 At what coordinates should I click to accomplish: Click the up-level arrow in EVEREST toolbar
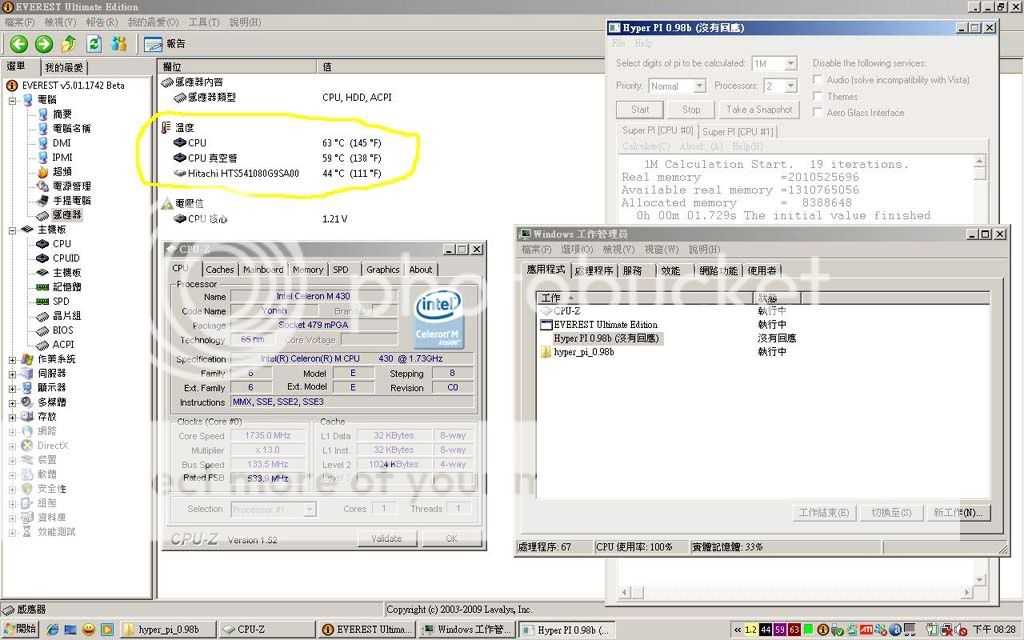69,44
